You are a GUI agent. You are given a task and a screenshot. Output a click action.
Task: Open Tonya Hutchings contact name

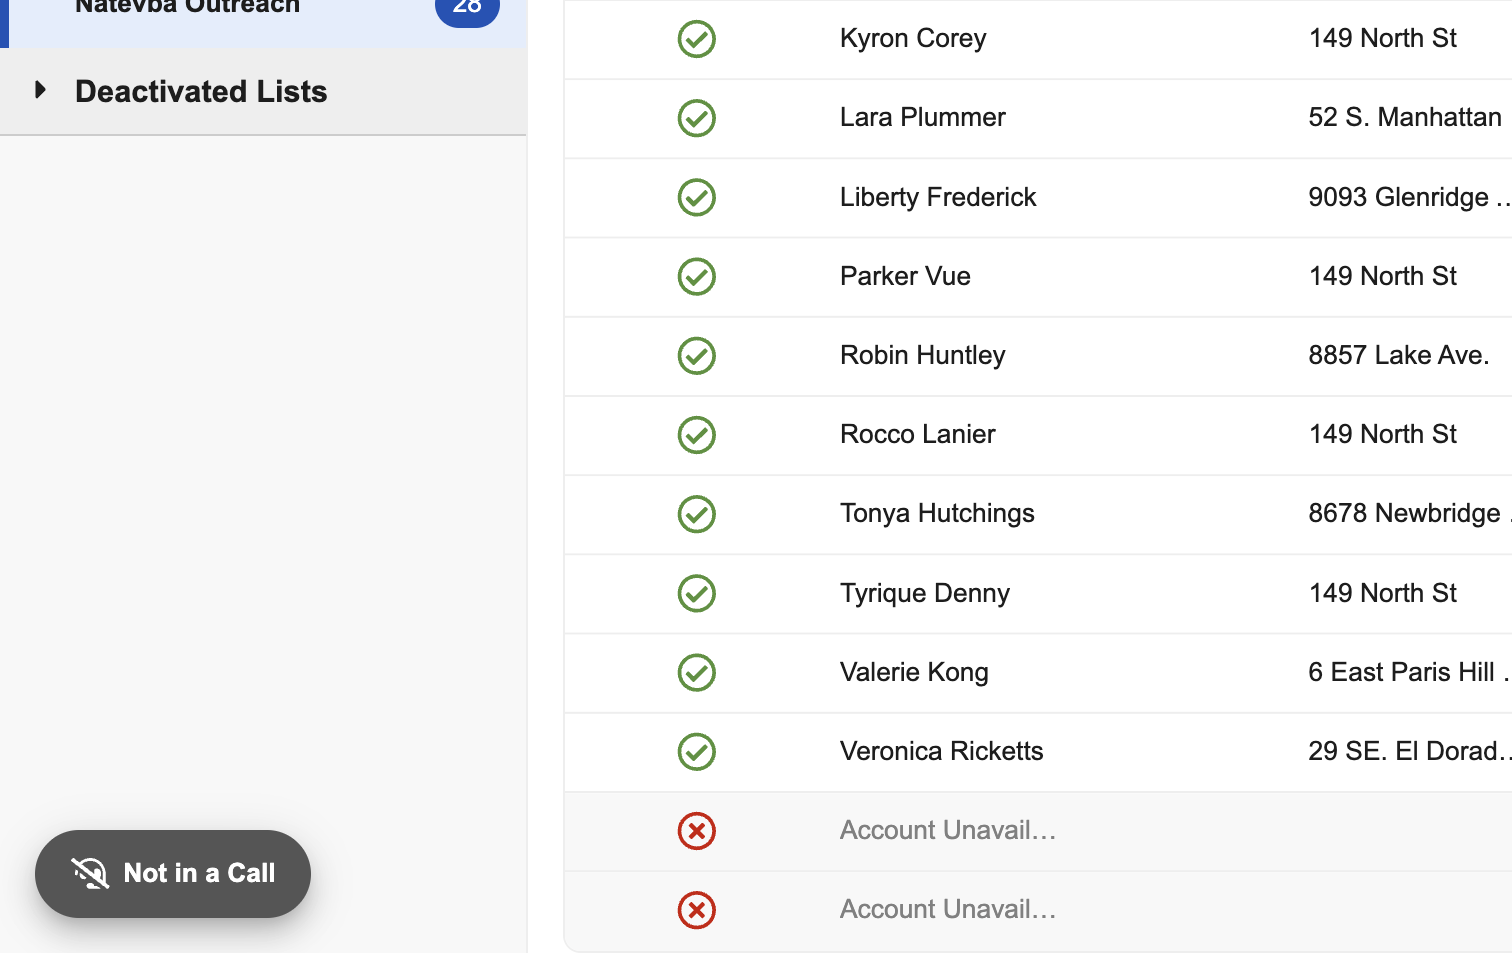click(x=937, y=513)
